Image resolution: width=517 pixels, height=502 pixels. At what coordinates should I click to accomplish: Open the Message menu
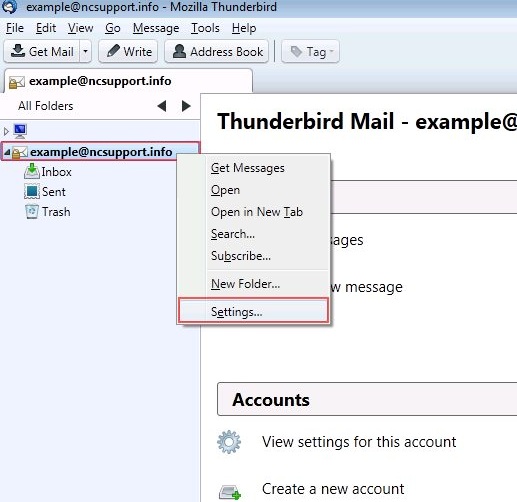[x=156, y=28]
